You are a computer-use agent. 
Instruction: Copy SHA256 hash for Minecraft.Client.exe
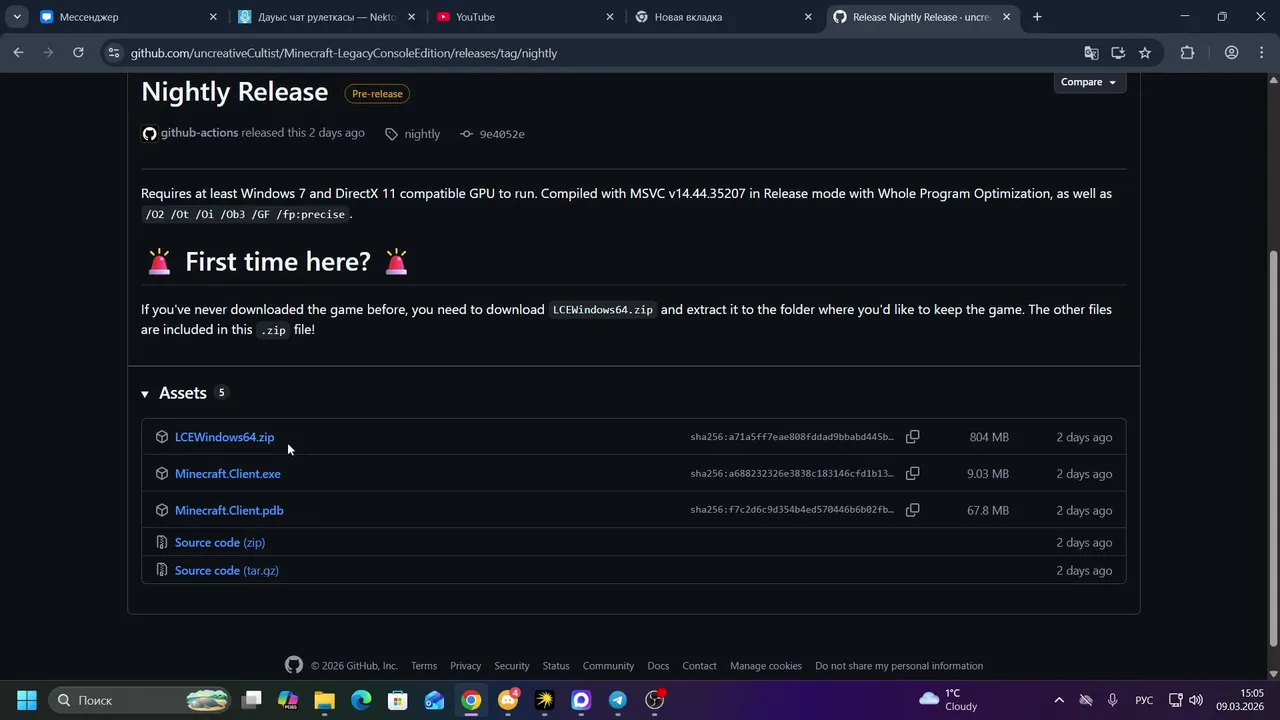click(x=912, y=474)
